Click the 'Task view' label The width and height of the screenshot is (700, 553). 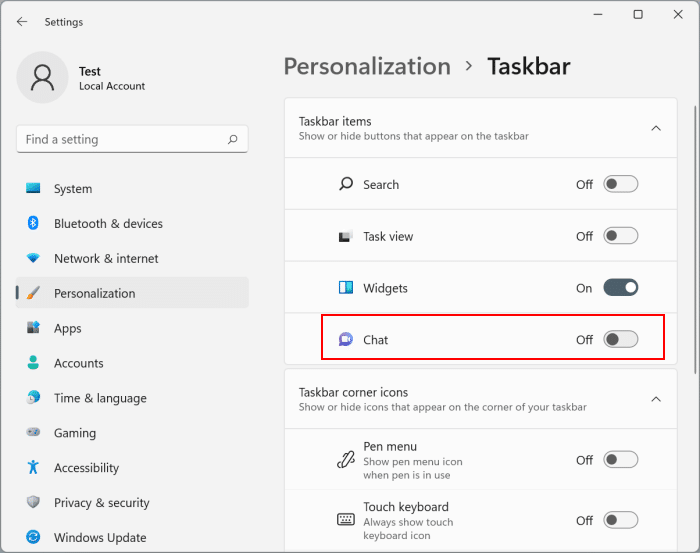pyautogui.click(x=388, y=236)
